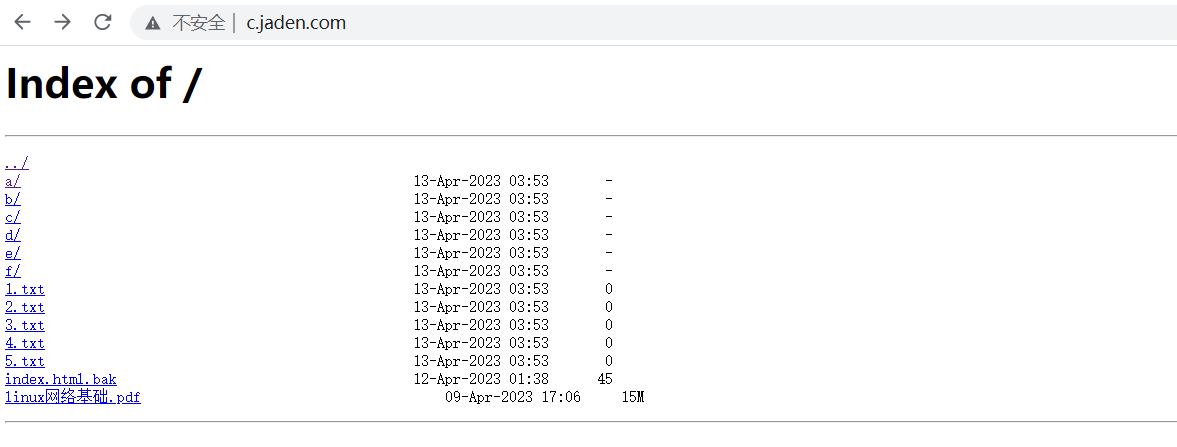Click the not-secure warning triangle icon

[153, 23]
